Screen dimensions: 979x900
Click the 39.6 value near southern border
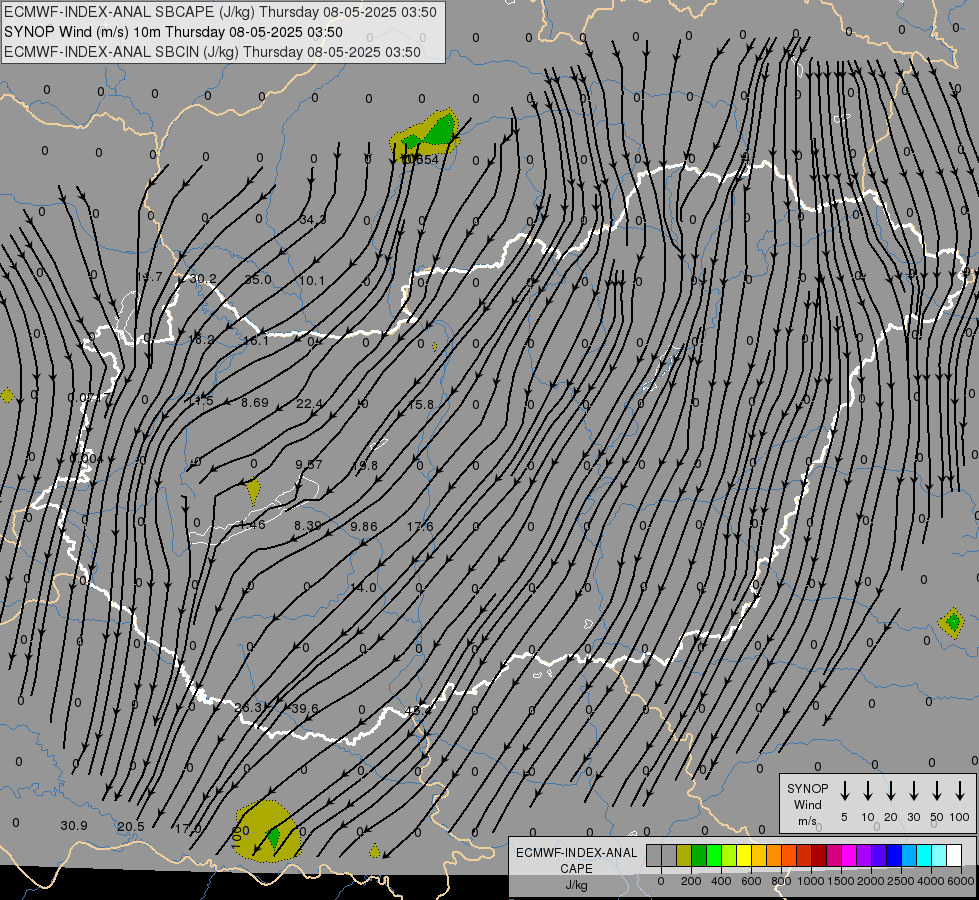(305, 708)
